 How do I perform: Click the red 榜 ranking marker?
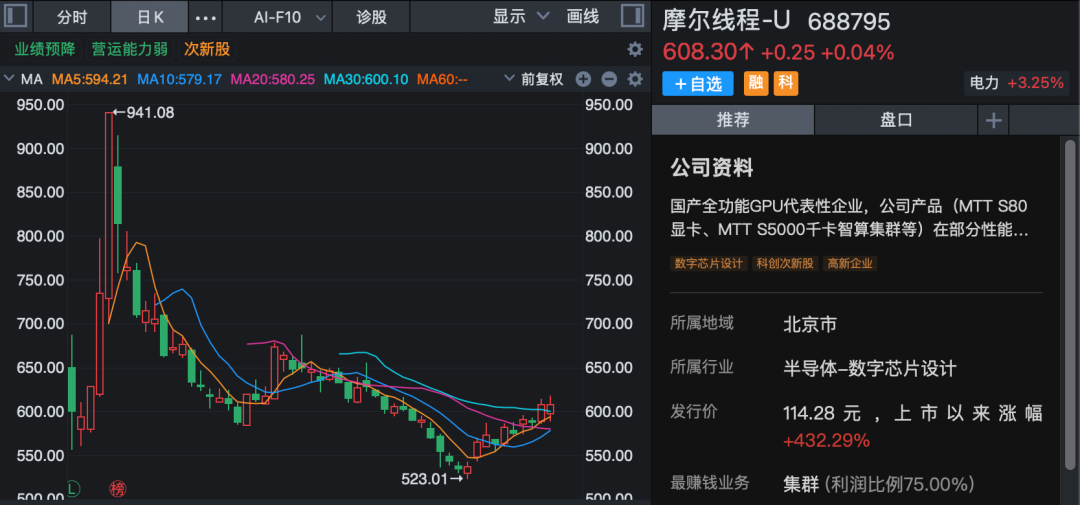[x=117, y=489]
